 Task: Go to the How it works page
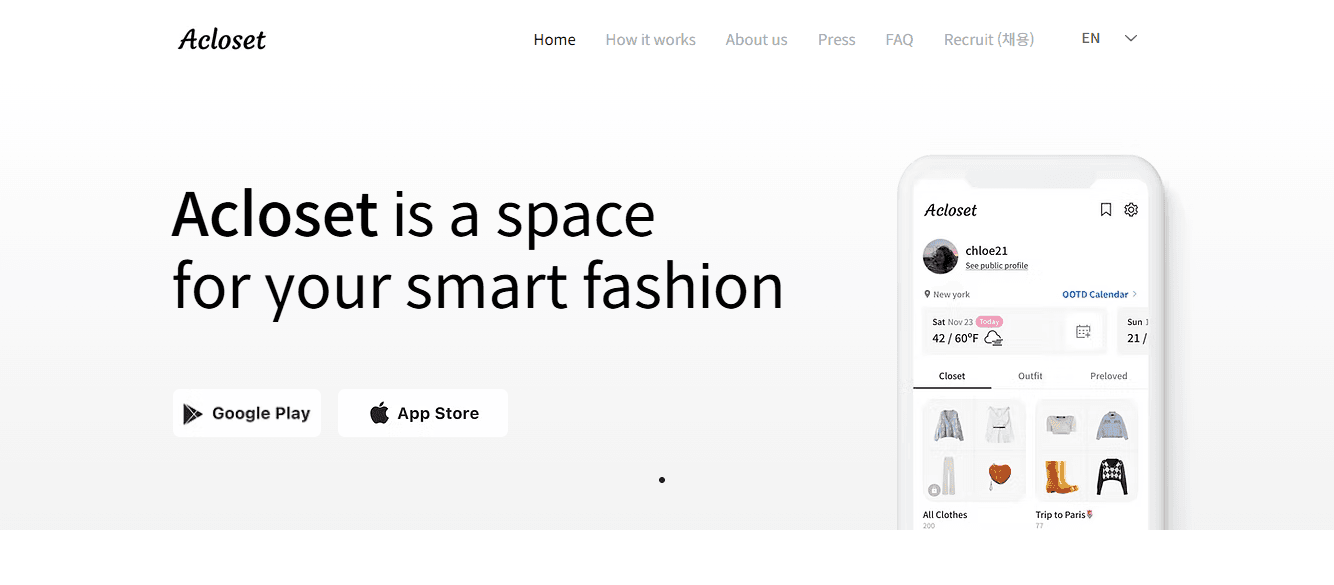[x=650, y=40]
